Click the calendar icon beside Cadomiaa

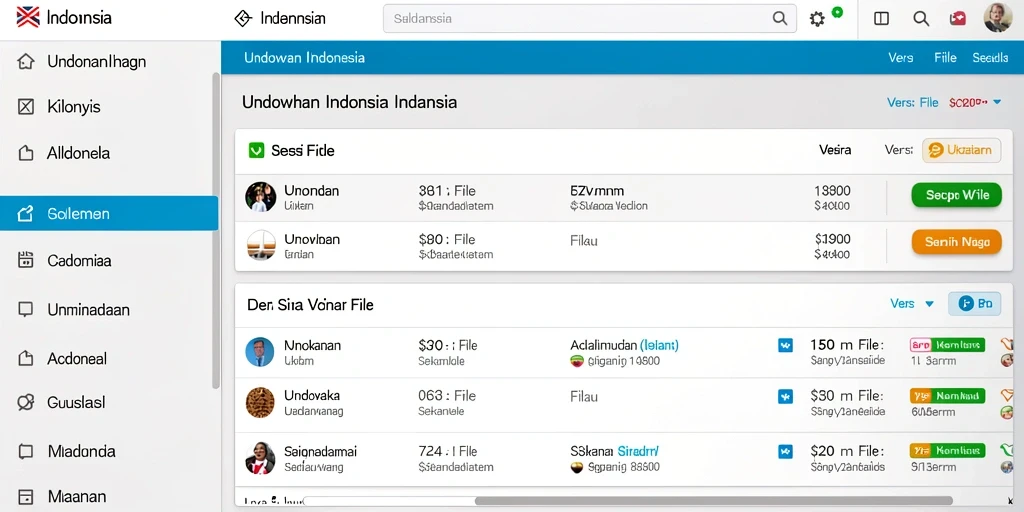[x=25, y=261]
